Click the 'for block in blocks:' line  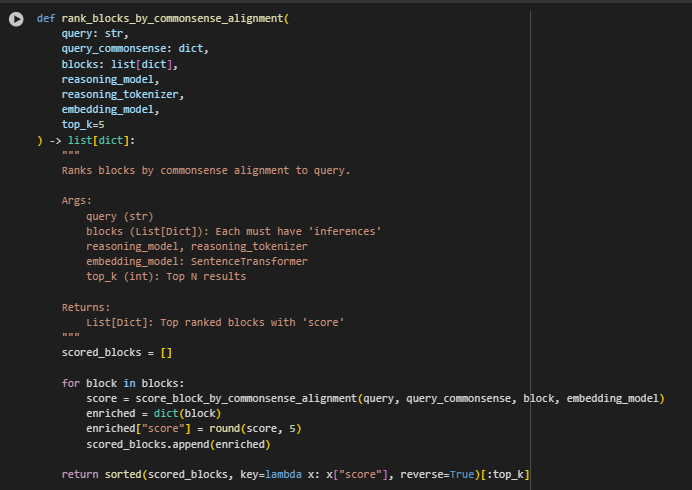click(123, 383)
